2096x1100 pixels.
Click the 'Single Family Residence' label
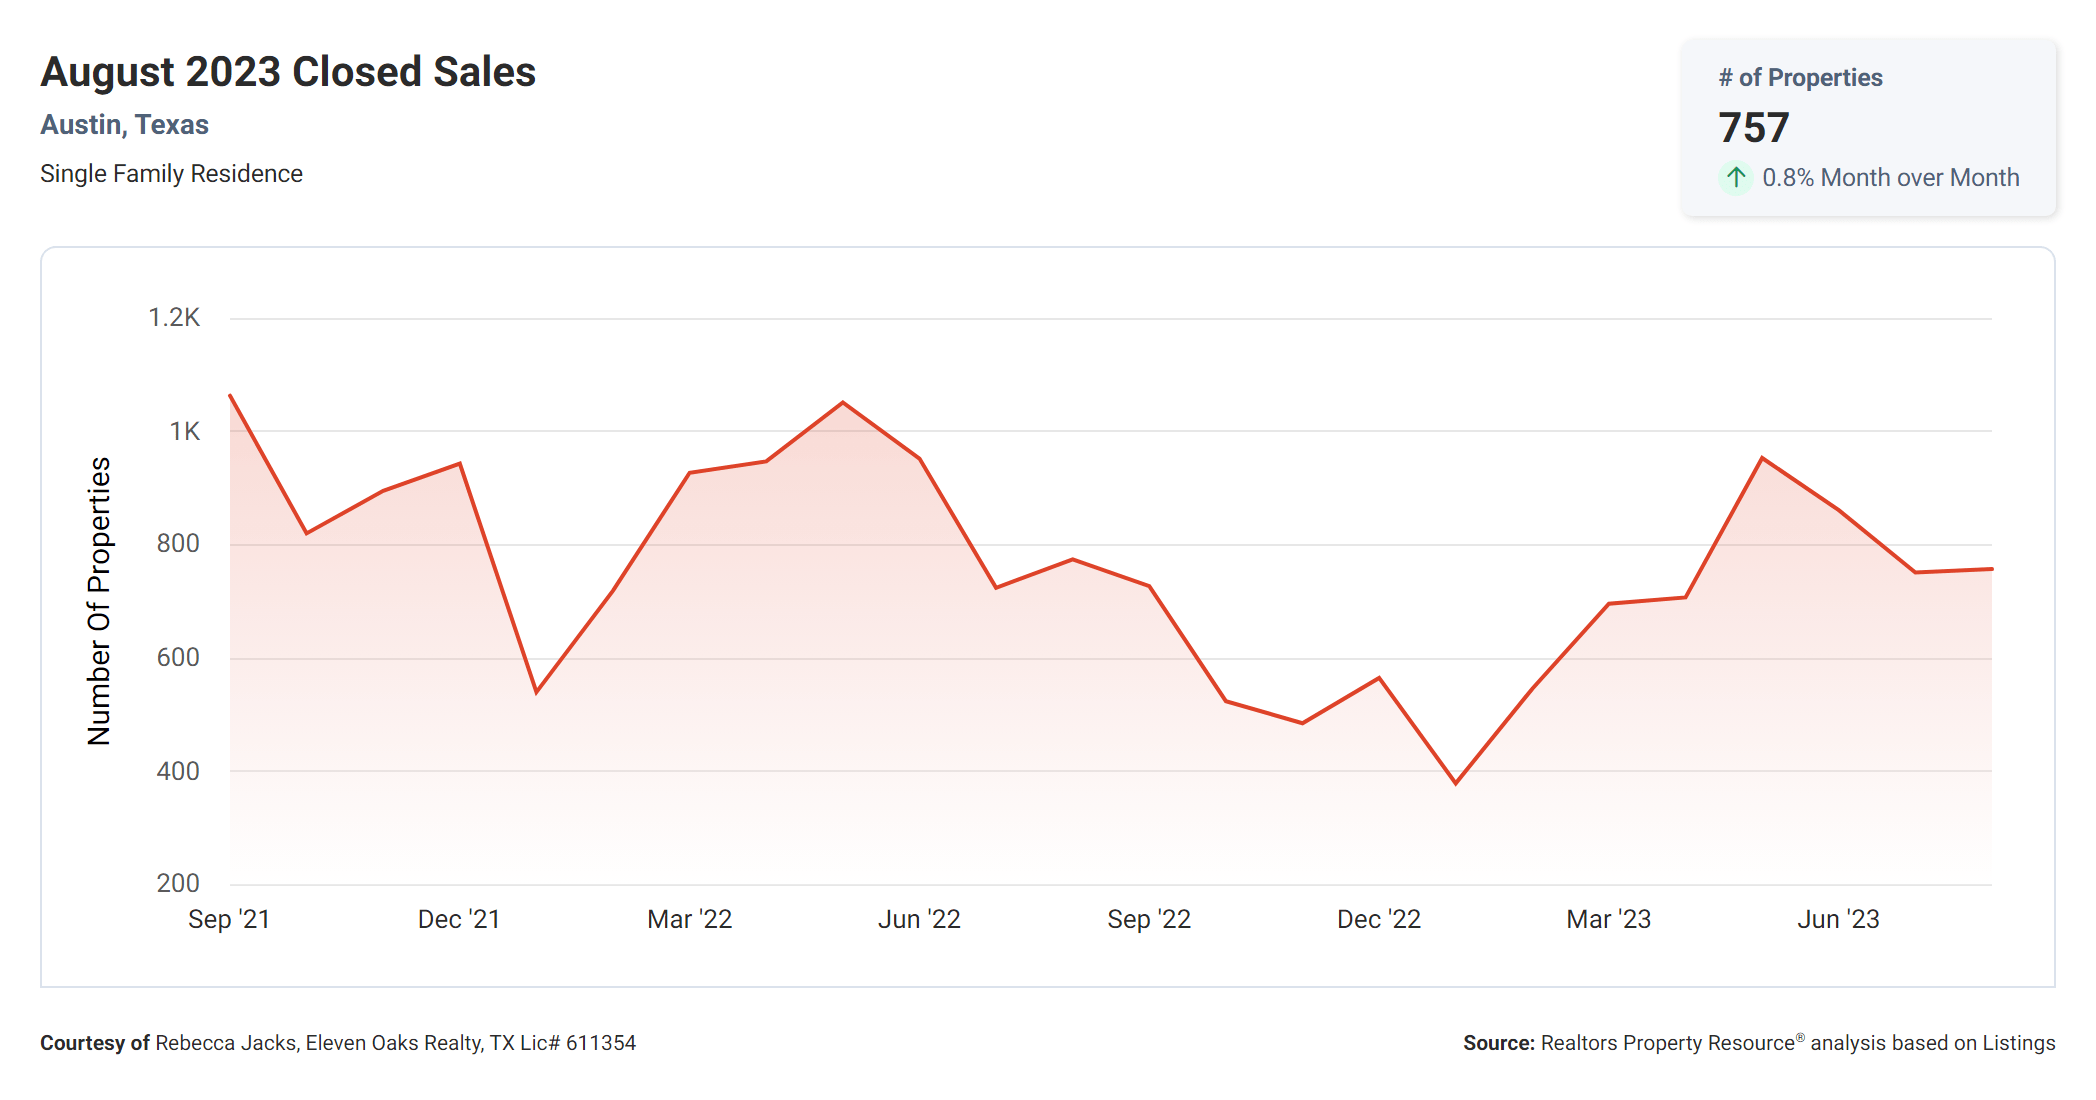tap(171, 174)
